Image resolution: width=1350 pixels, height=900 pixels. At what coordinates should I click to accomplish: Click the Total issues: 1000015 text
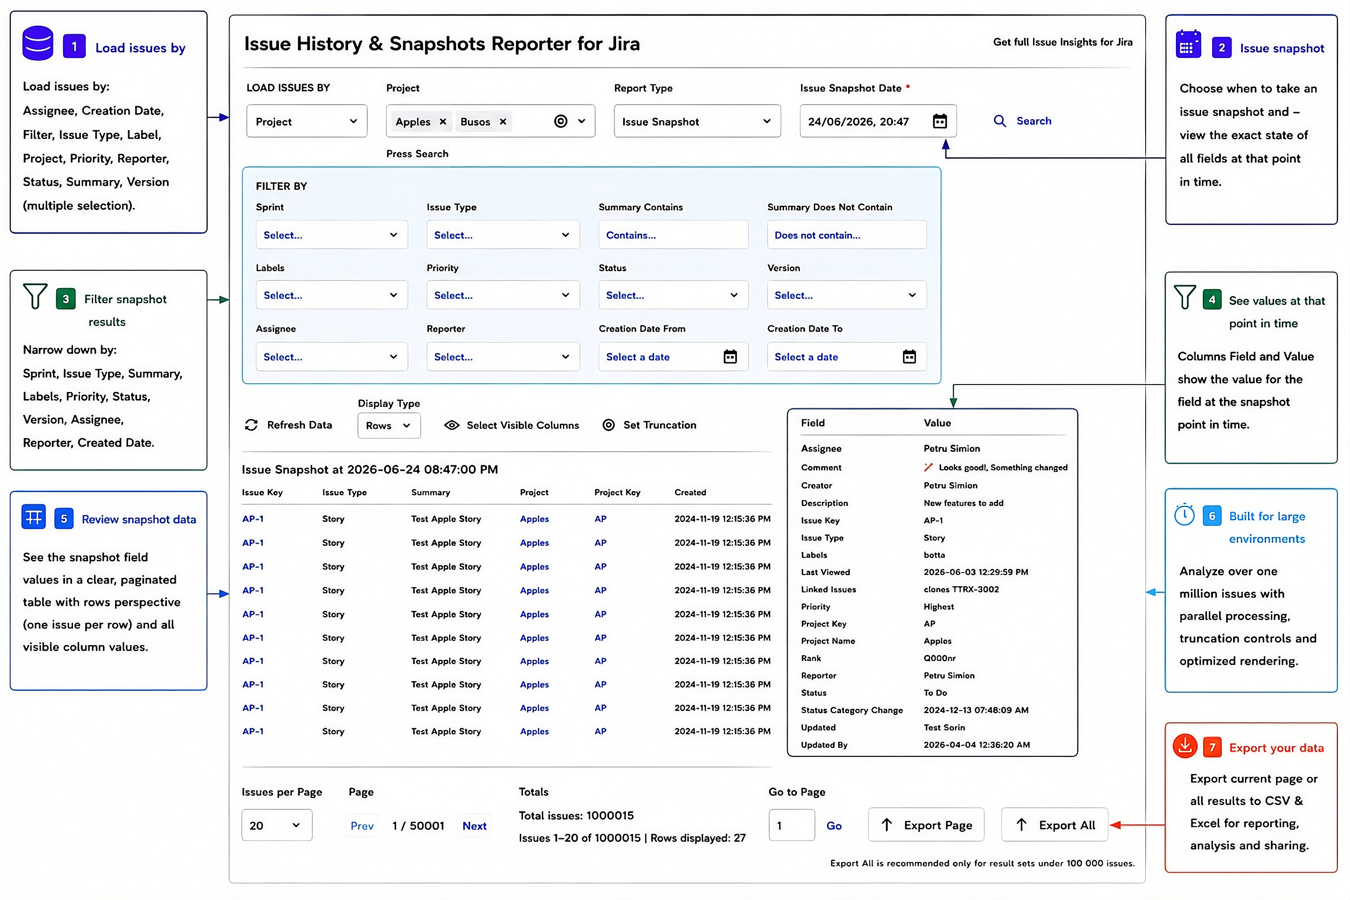coord(576,816)
